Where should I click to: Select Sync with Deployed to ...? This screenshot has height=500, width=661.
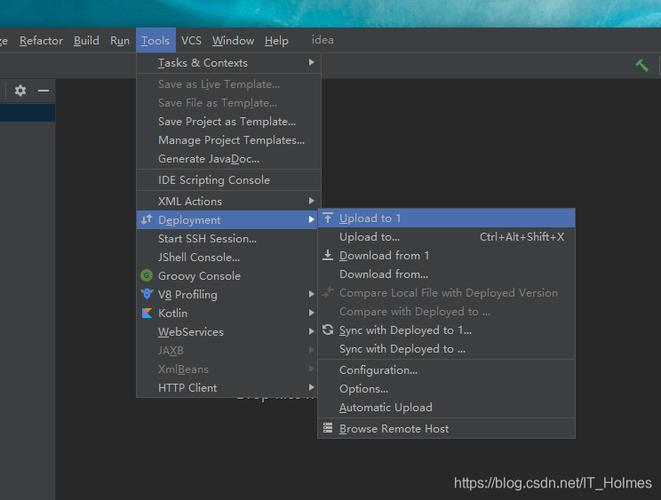[x=446, y=349]
